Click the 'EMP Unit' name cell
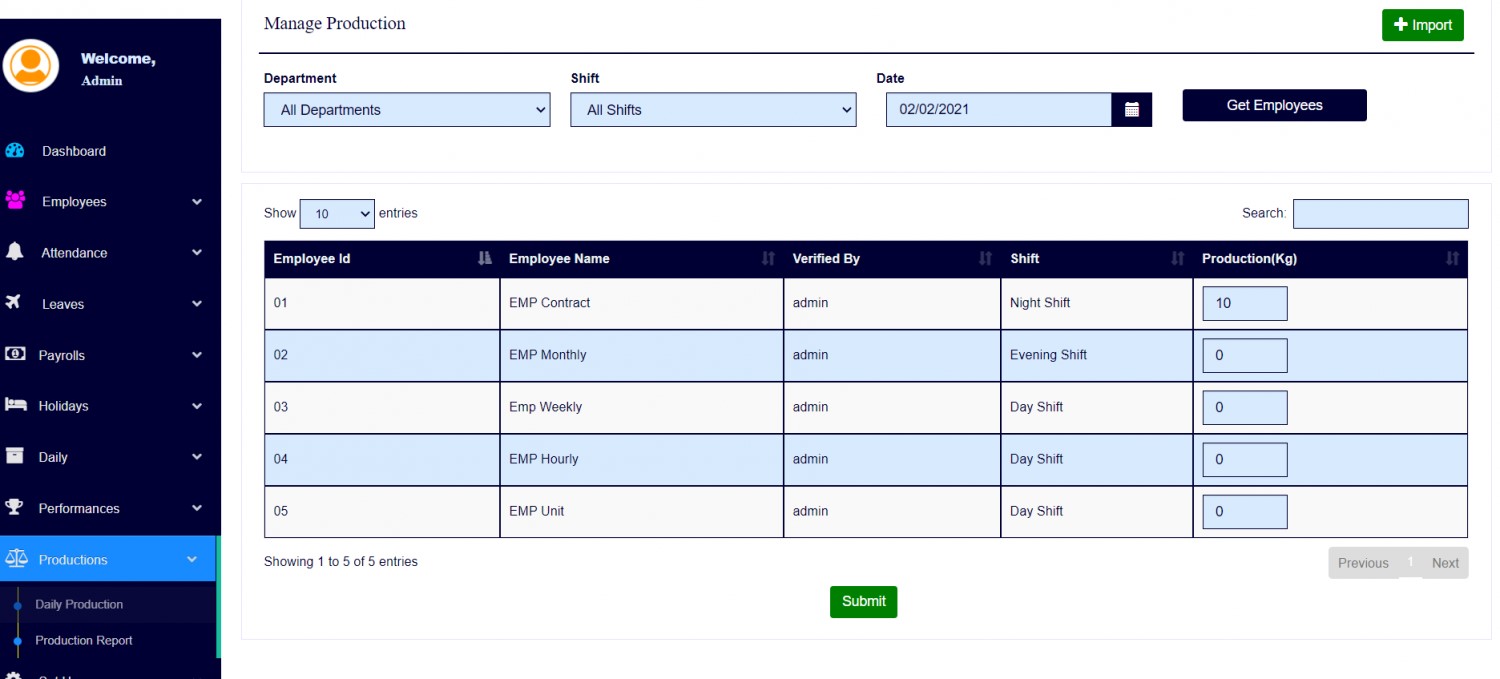The width and height of the screenshot is (1500, 679). point(642,511)
